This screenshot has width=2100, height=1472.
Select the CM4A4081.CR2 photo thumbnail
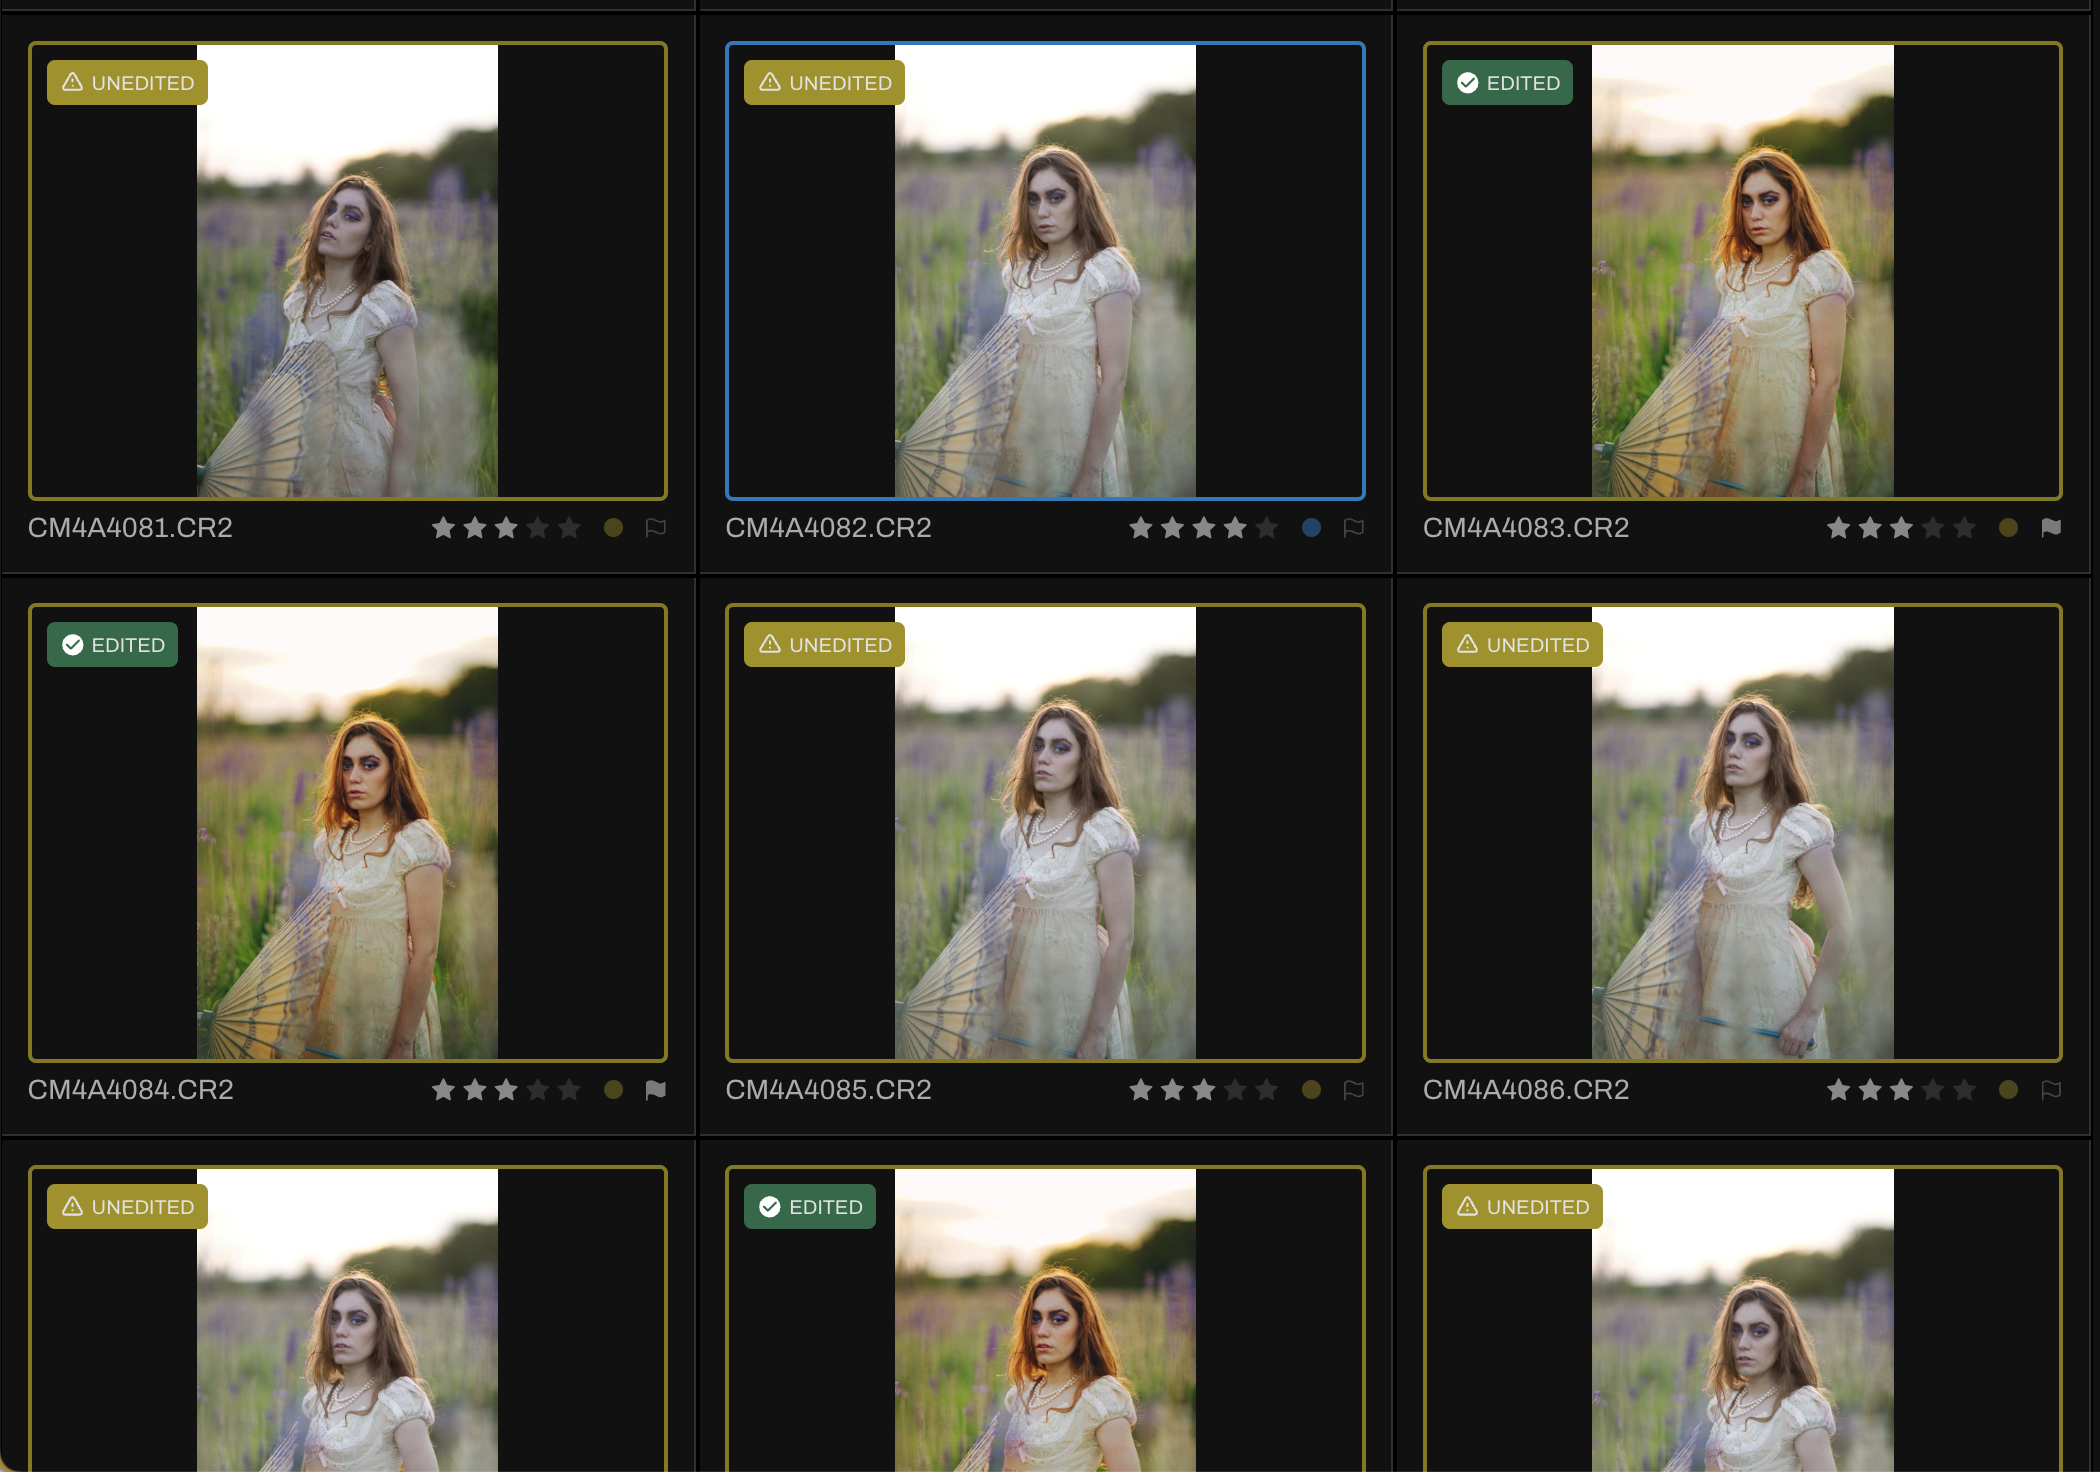[x=348, y=271]
